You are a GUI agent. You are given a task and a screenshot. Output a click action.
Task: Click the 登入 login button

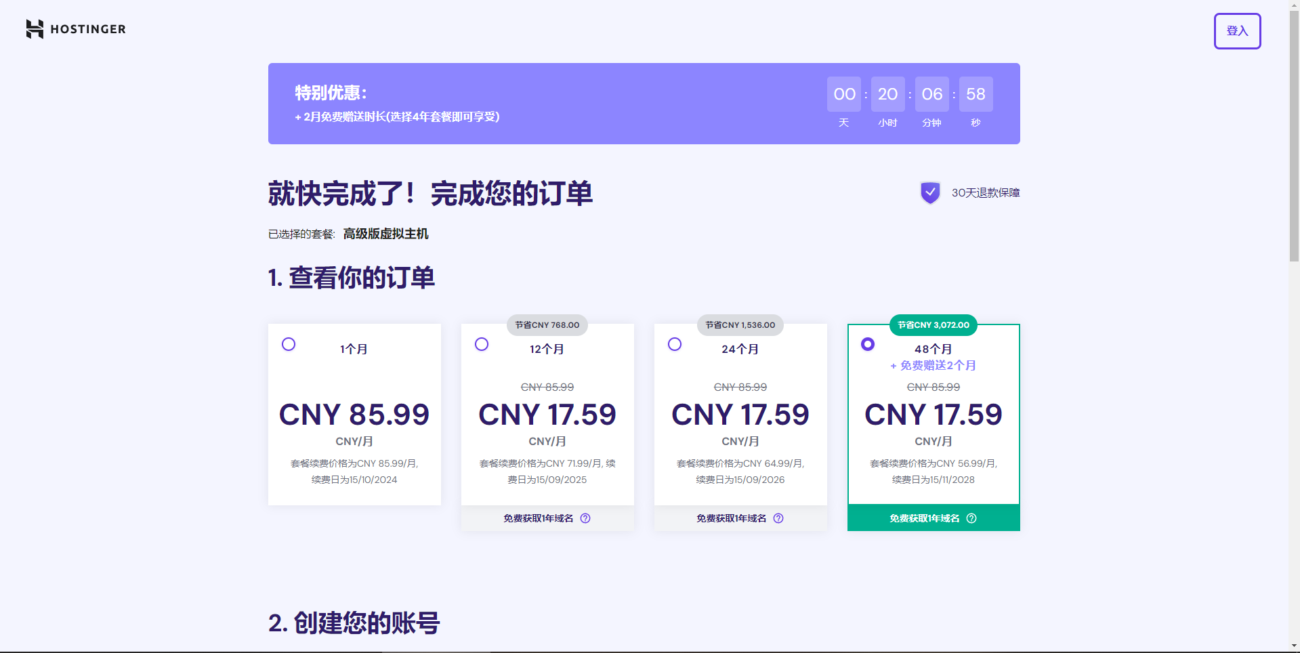[1237, 31]
